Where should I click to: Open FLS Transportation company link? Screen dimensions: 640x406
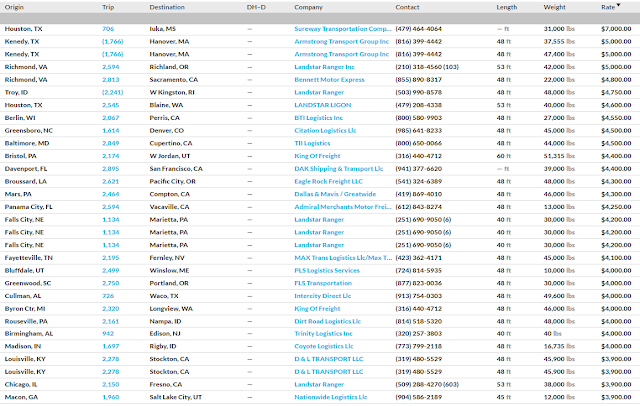click(x=323, y=283)
